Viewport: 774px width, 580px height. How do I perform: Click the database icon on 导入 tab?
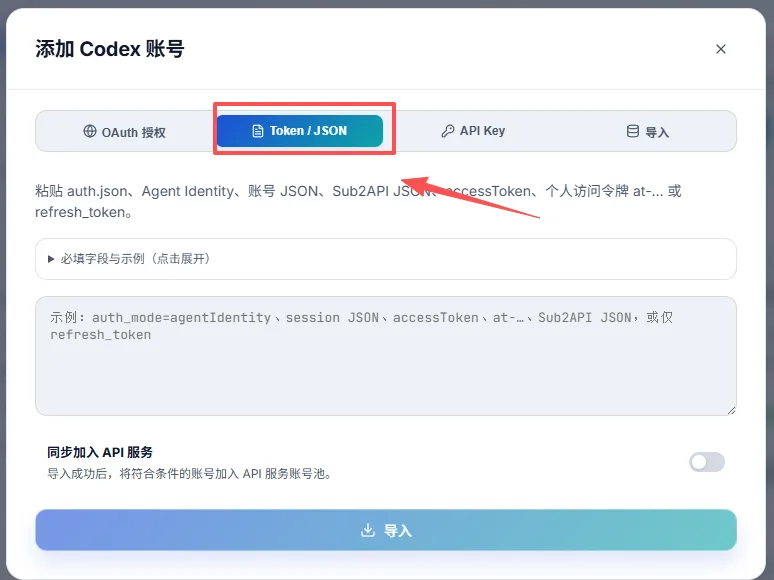633,131
